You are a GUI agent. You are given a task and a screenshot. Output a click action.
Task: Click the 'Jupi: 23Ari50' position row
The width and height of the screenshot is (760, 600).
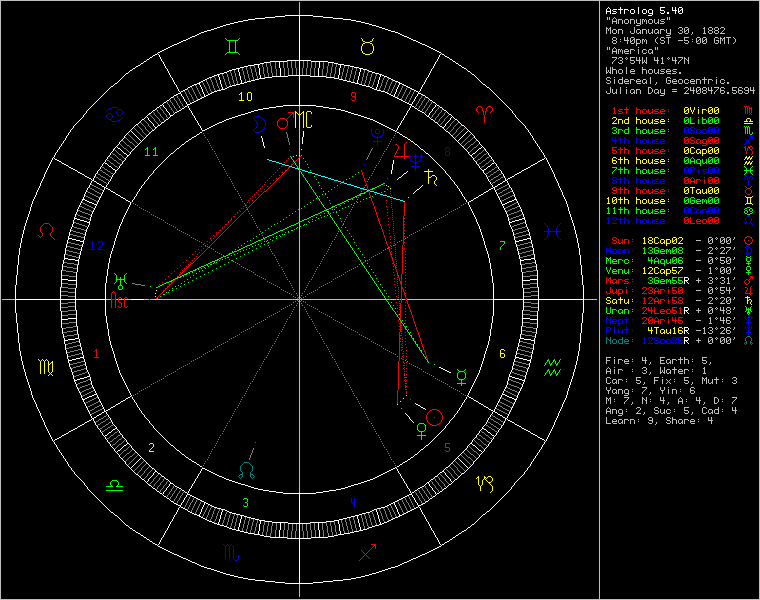point(679,291)
